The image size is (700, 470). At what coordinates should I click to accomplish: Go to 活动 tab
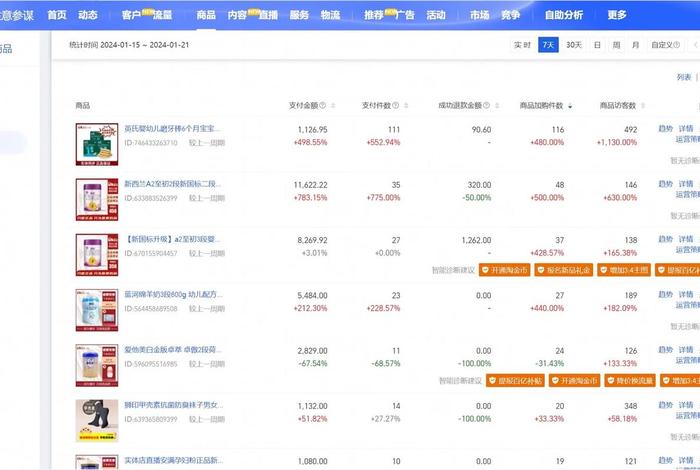[436, 15]
